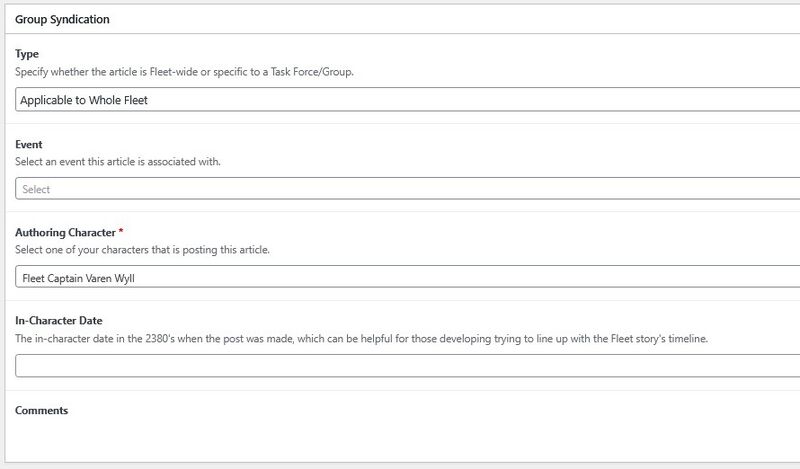Image resolution: width=800 pixels, height=469 pixels.
Task: Click the Applicable to Whole Fleet text
Action: pos(84,100)
